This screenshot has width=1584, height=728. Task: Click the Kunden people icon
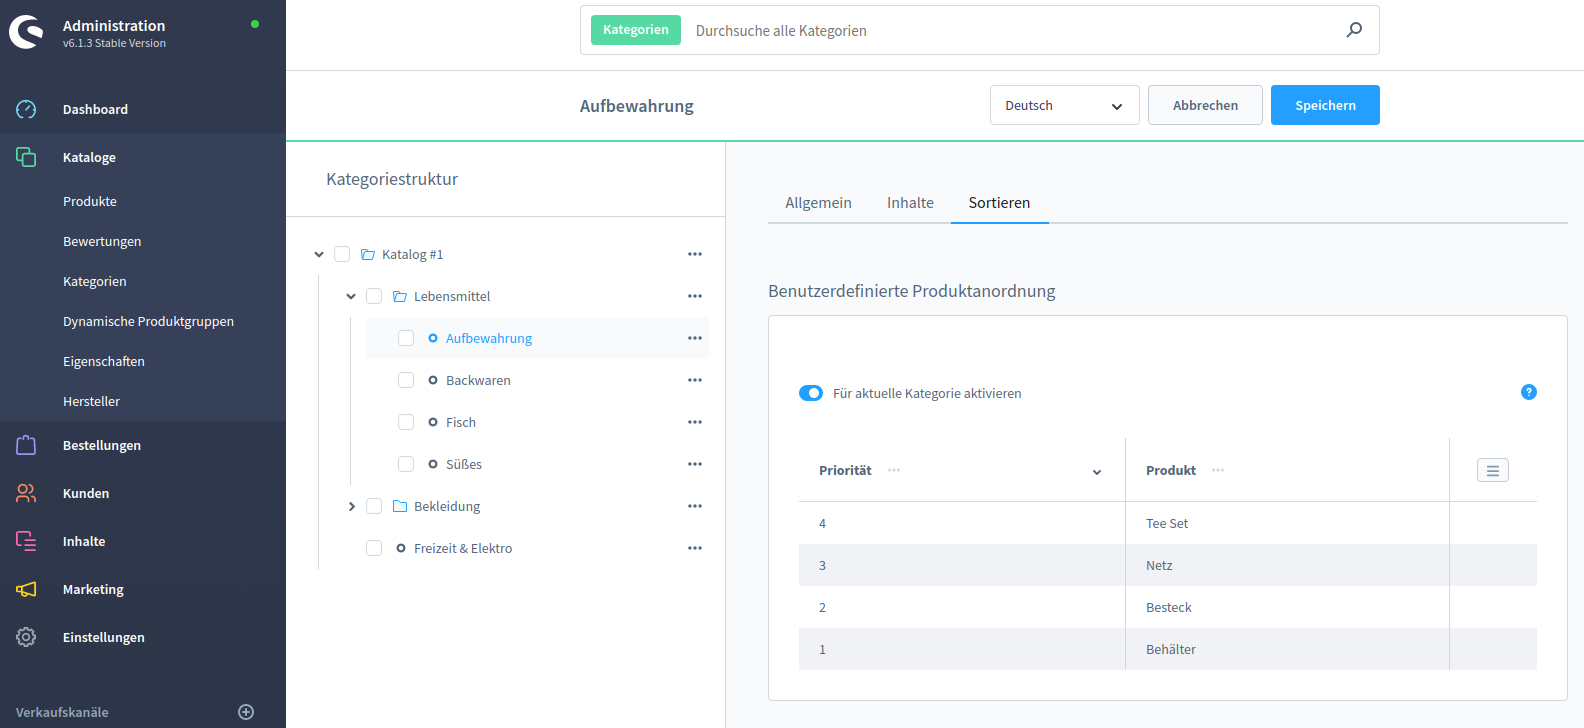(x=26, y=493)
